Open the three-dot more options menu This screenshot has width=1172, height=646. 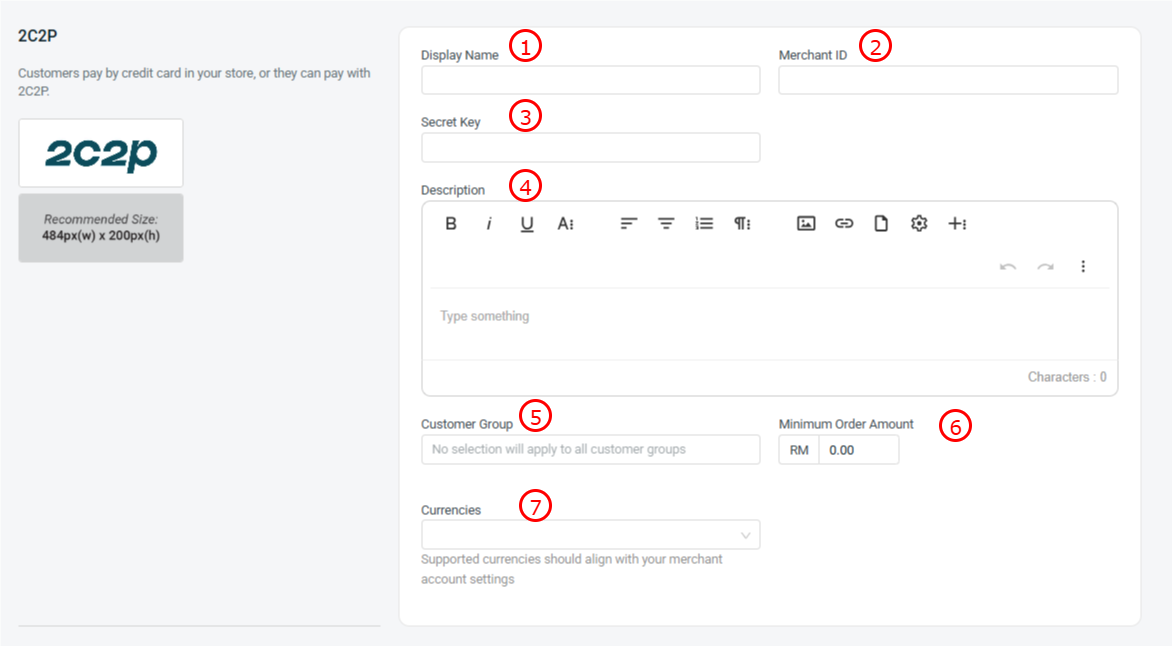[1083, 266]
